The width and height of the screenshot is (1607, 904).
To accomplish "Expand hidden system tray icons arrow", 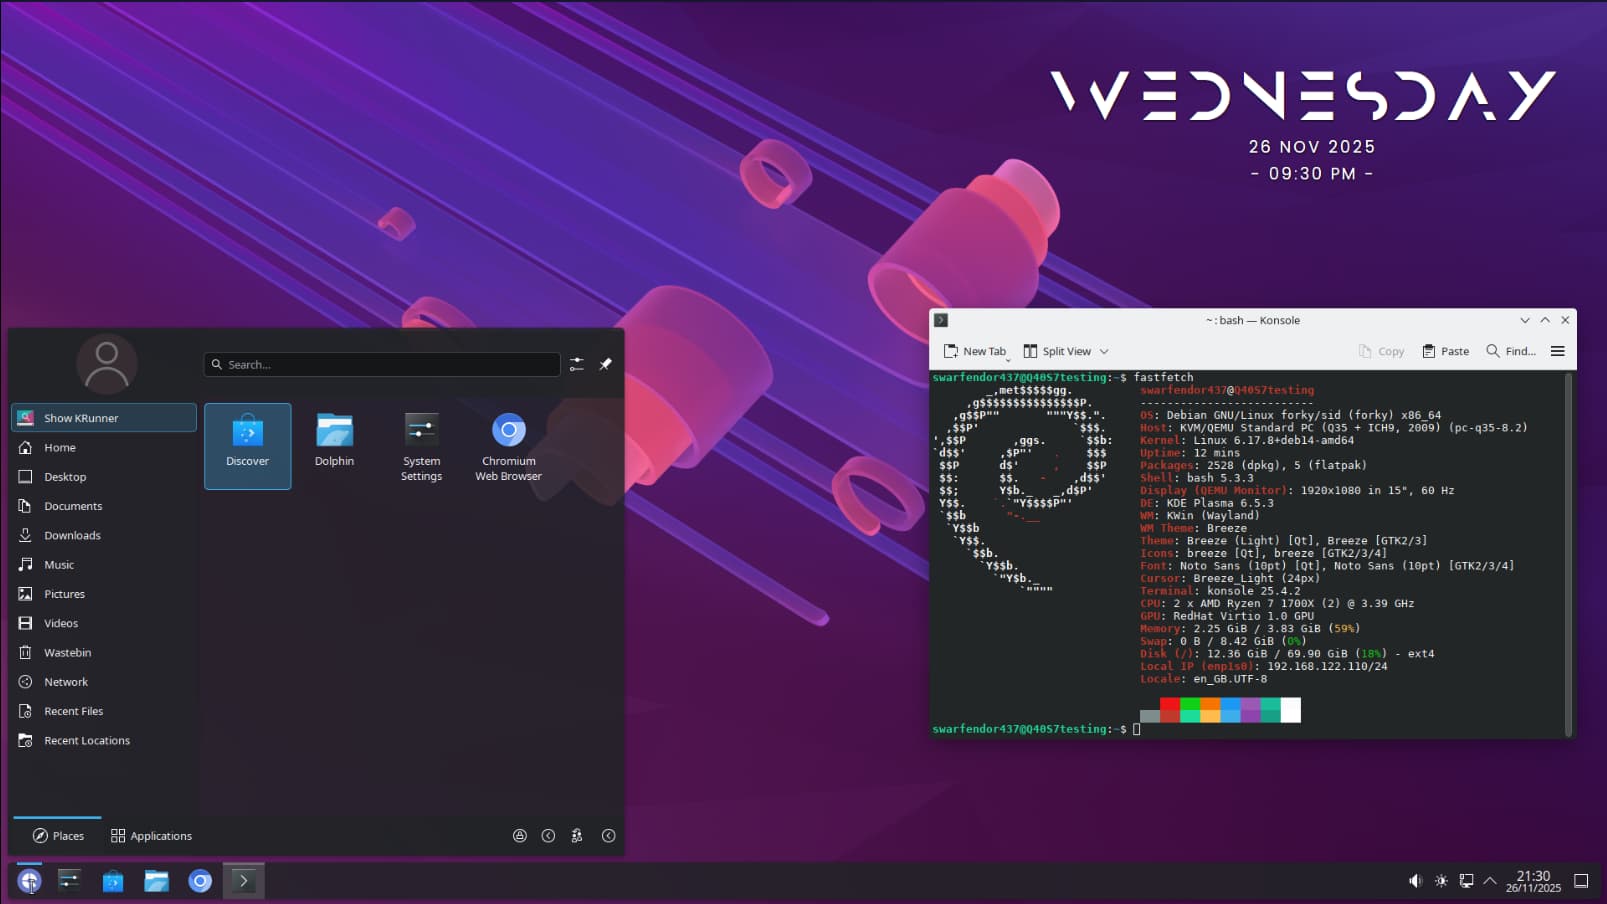I will (x=1490, y=881).
